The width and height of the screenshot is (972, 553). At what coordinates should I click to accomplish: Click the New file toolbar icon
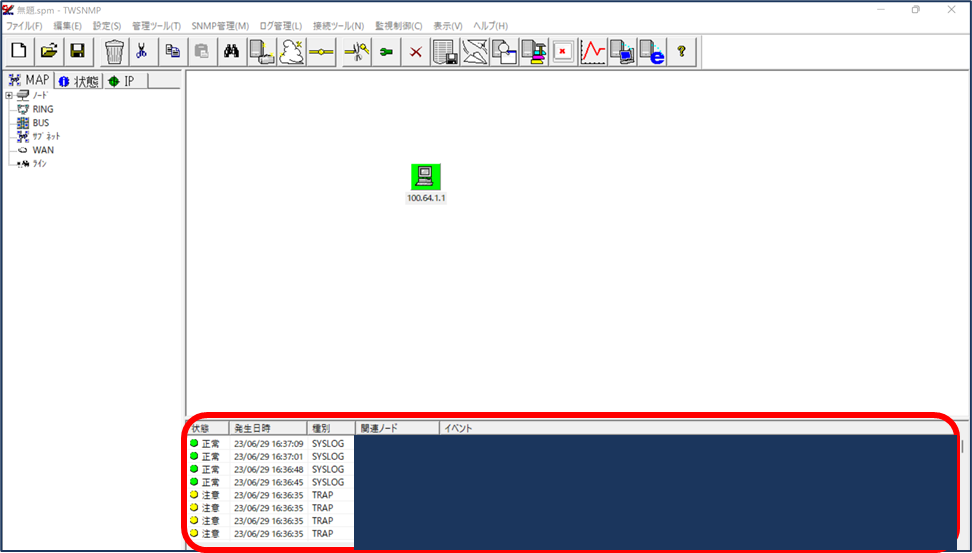tap(19, 51)
